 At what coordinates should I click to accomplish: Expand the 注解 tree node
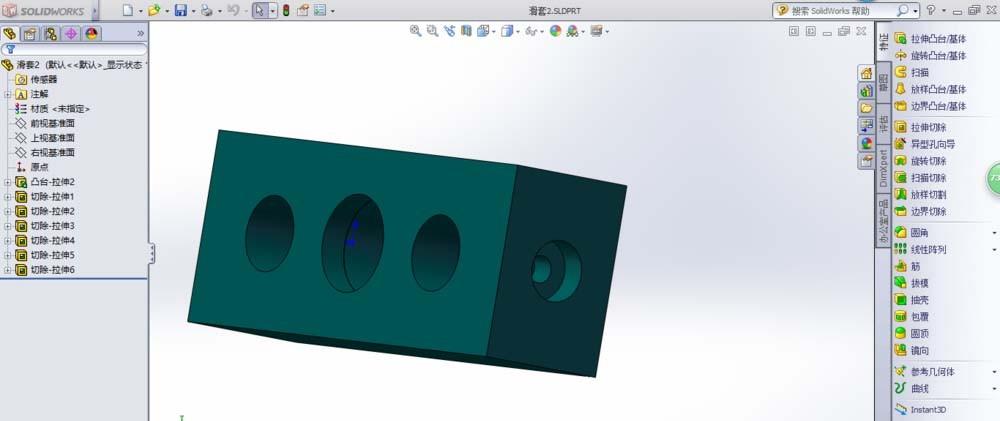pyautogui.click(x=8, y=94)
